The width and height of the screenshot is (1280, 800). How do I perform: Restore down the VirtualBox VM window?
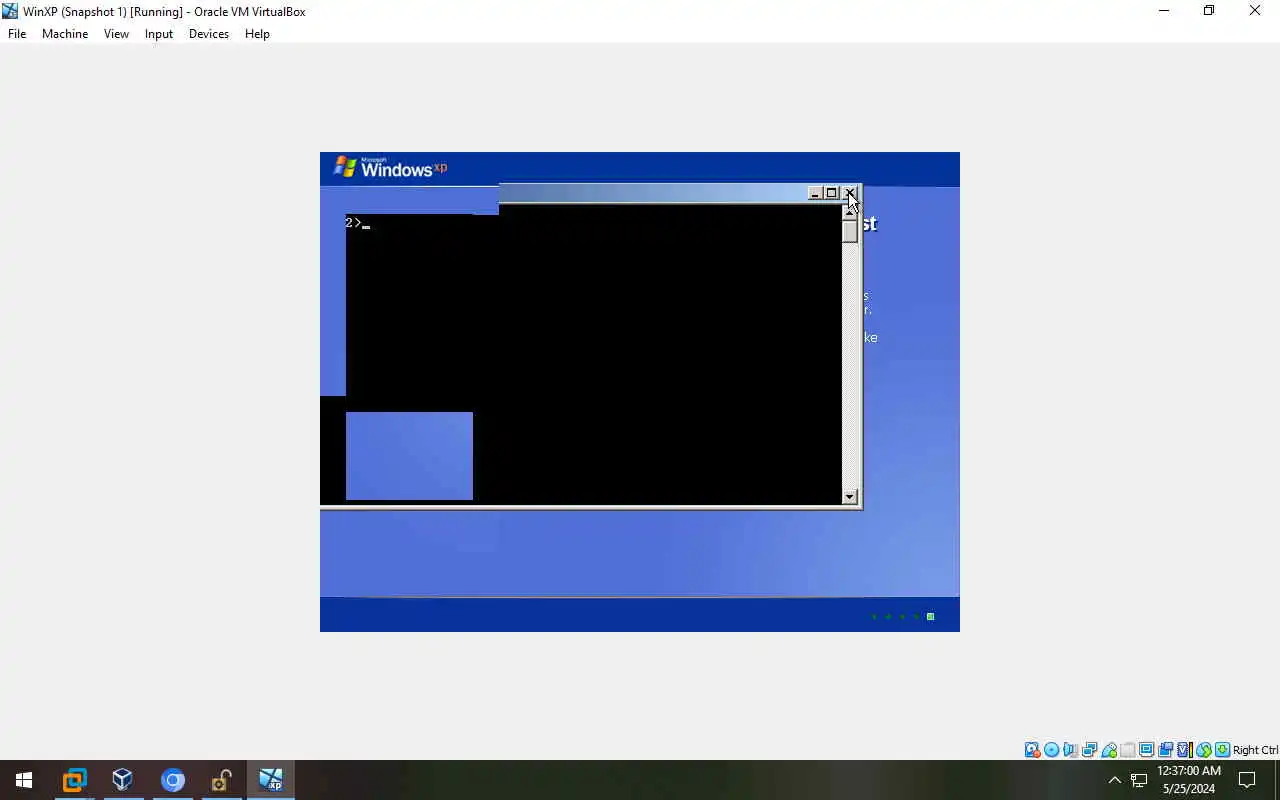[1209, 11]
